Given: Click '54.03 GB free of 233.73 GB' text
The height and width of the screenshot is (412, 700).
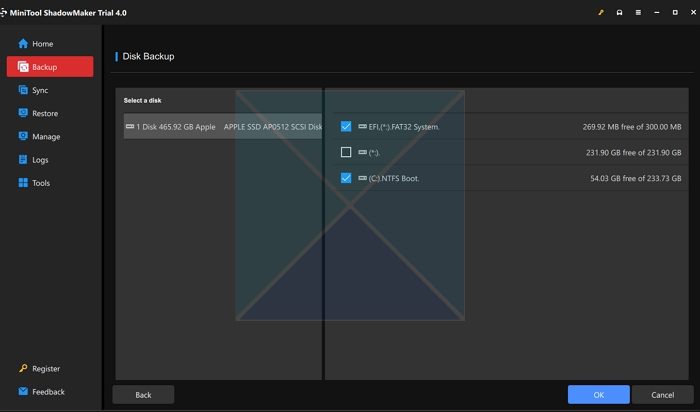Looking at the screenshot, I should click(636, 179).
